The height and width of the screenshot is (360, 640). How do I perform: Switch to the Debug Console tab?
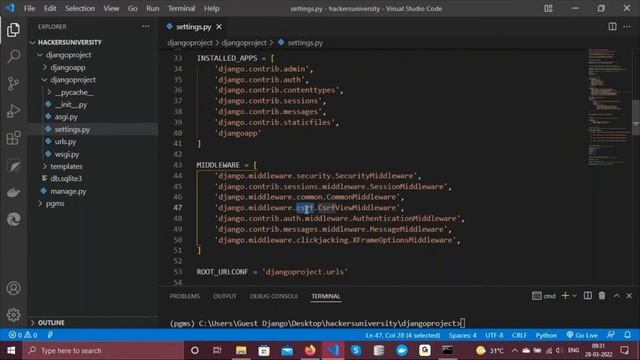coord(274,296)
